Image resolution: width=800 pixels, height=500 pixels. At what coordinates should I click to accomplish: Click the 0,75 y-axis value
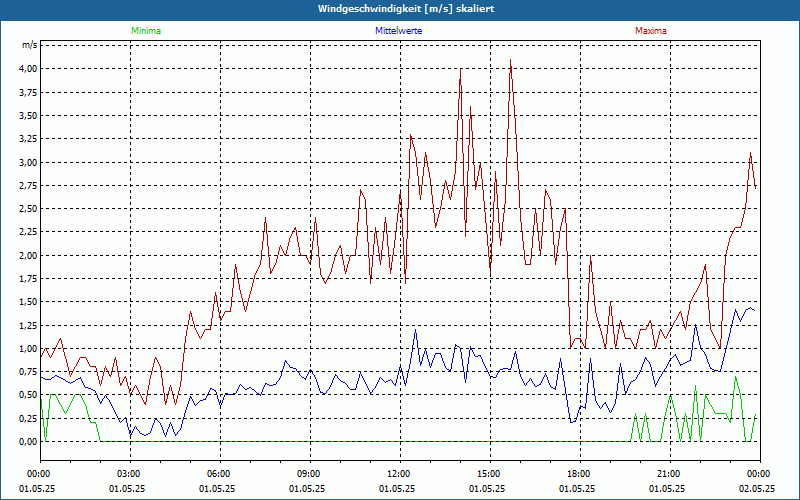coord(28,372)
